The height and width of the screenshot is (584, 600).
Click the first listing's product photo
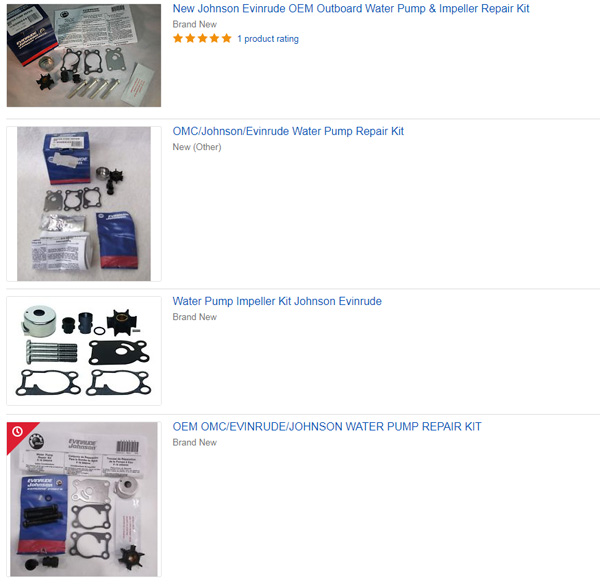(x=84, y=55)
